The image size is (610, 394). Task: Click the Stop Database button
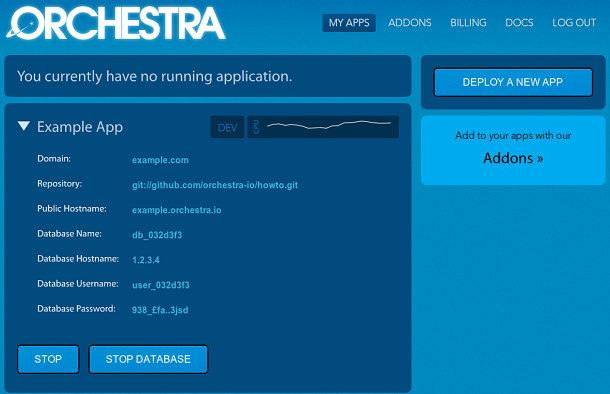coord(148,359)
